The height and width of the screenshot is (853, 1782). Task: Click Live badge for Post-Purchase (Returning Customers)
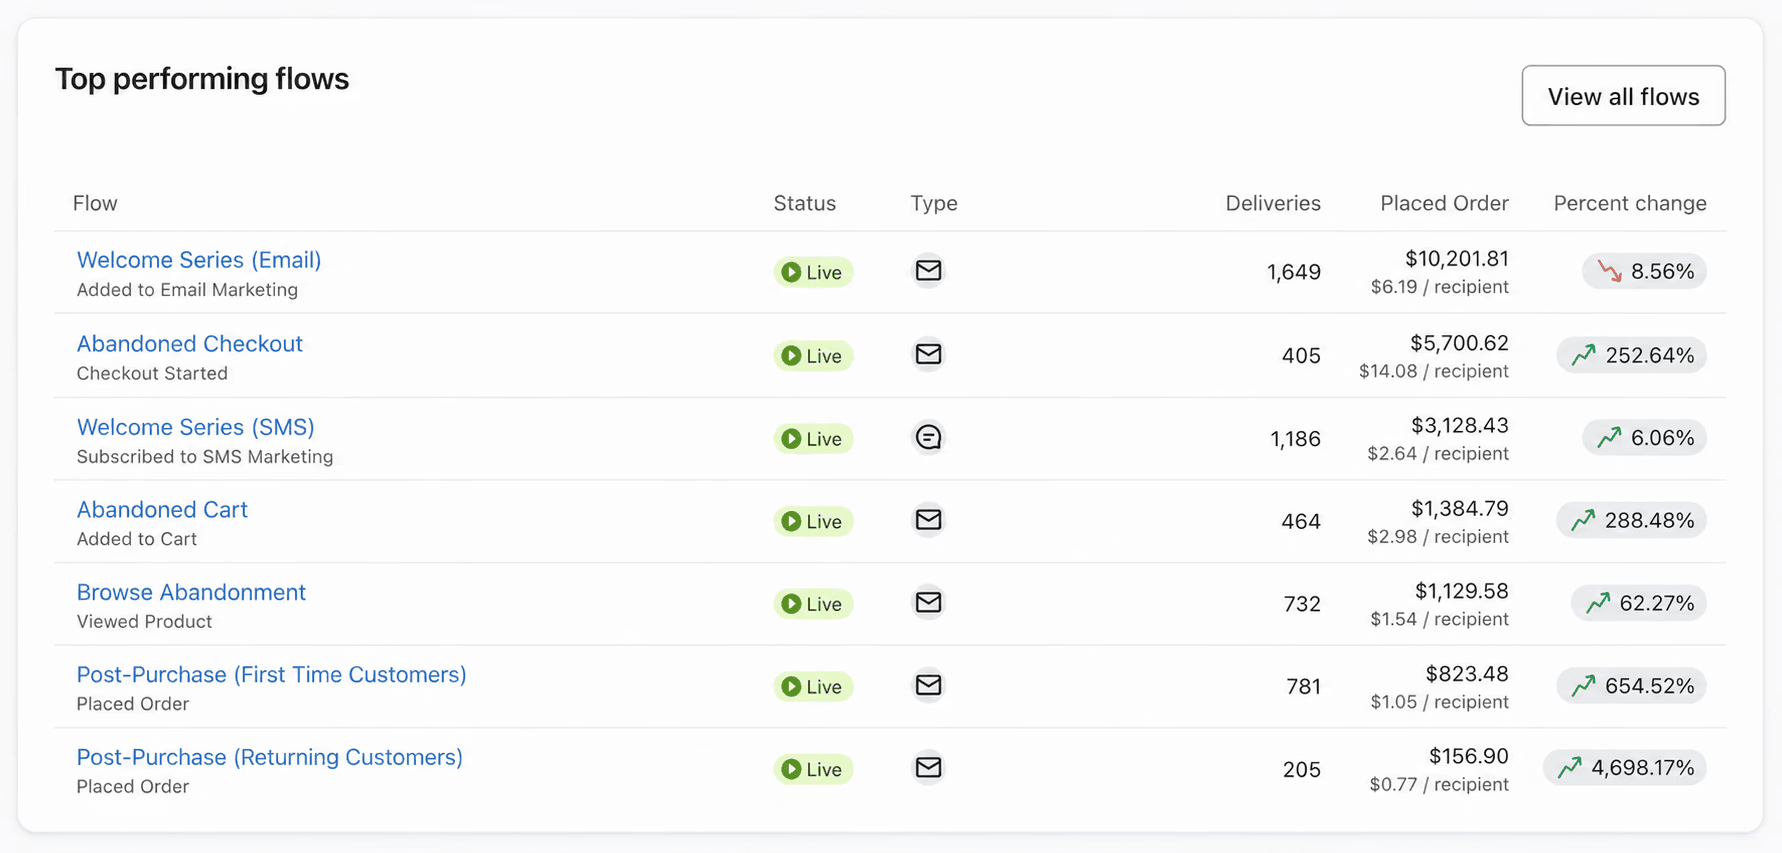tap(812, 769)
